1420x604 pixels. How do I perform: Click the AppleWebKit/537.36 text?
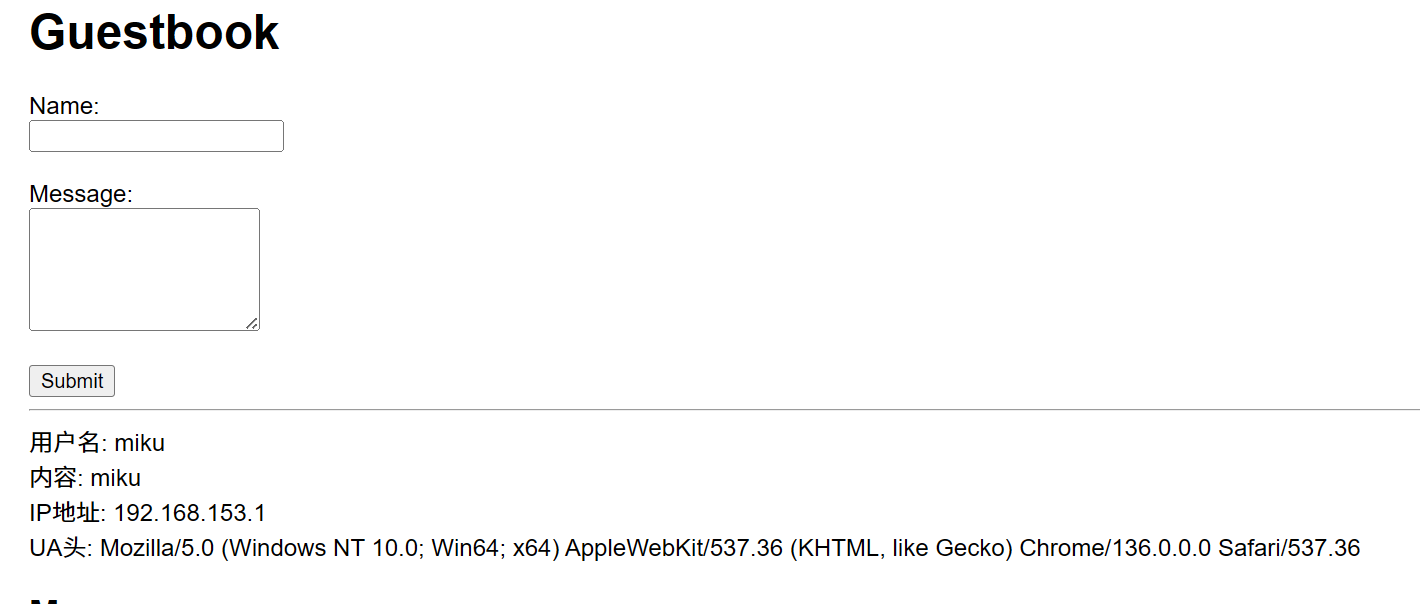point(674,548)
